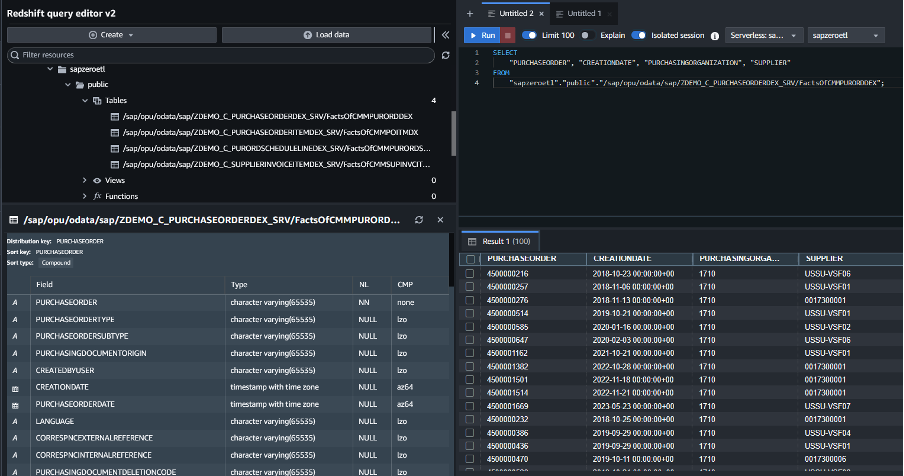Check the row checkbox for order 4500000216
This screenshot has width=904, height=476.
(470, 272)
